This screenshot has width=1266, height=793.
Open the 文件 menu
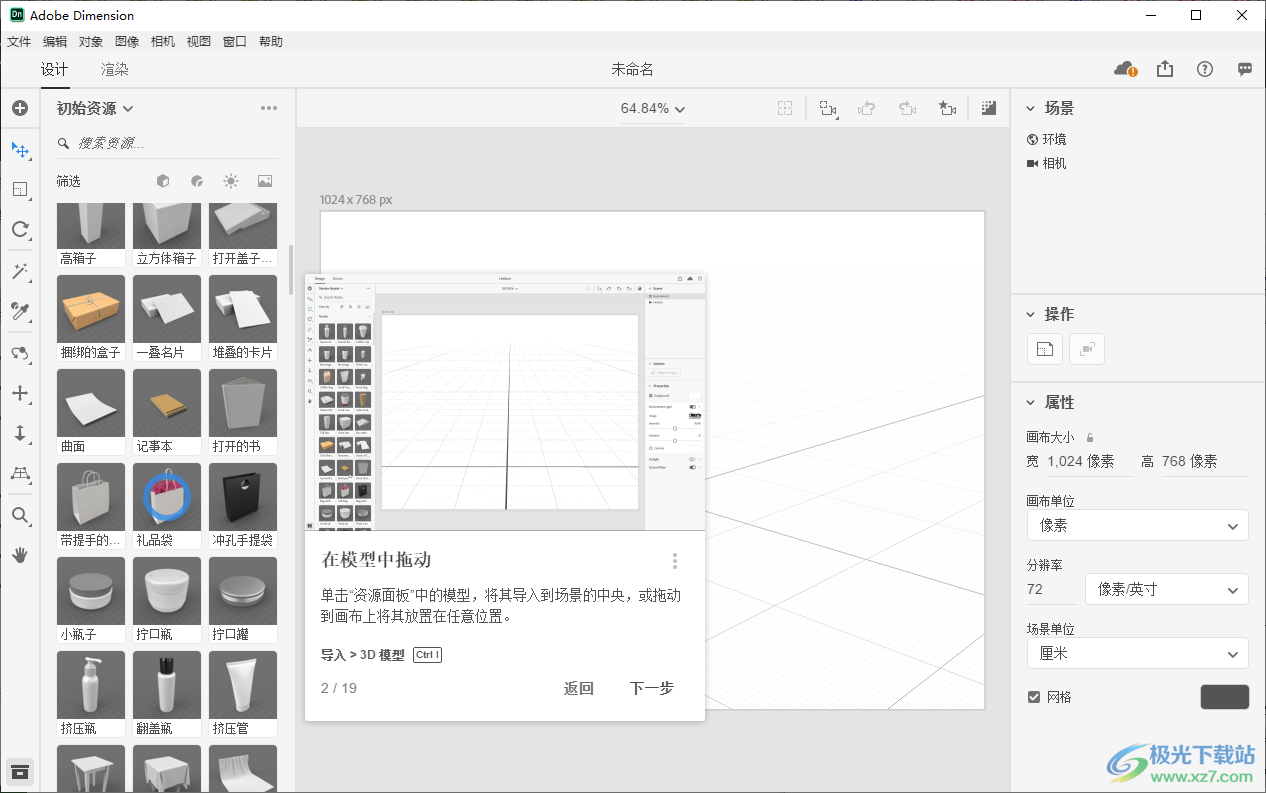(19, 42)
